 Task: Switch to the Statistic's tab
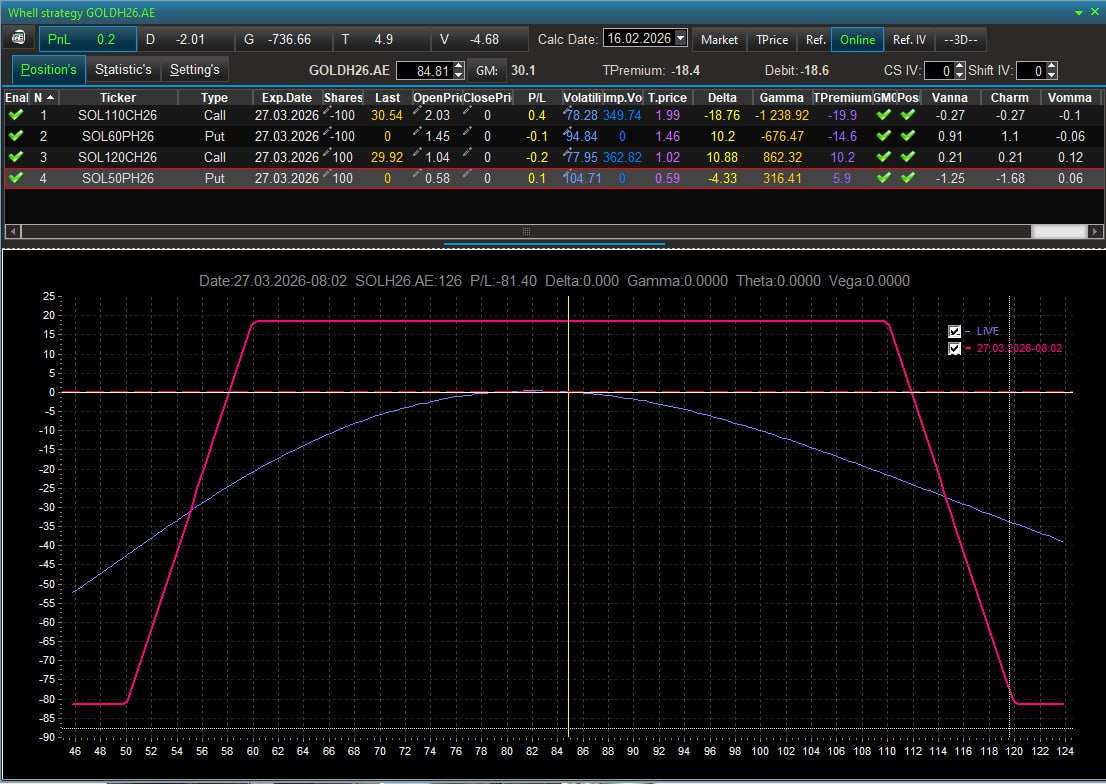tap(123, 70)
